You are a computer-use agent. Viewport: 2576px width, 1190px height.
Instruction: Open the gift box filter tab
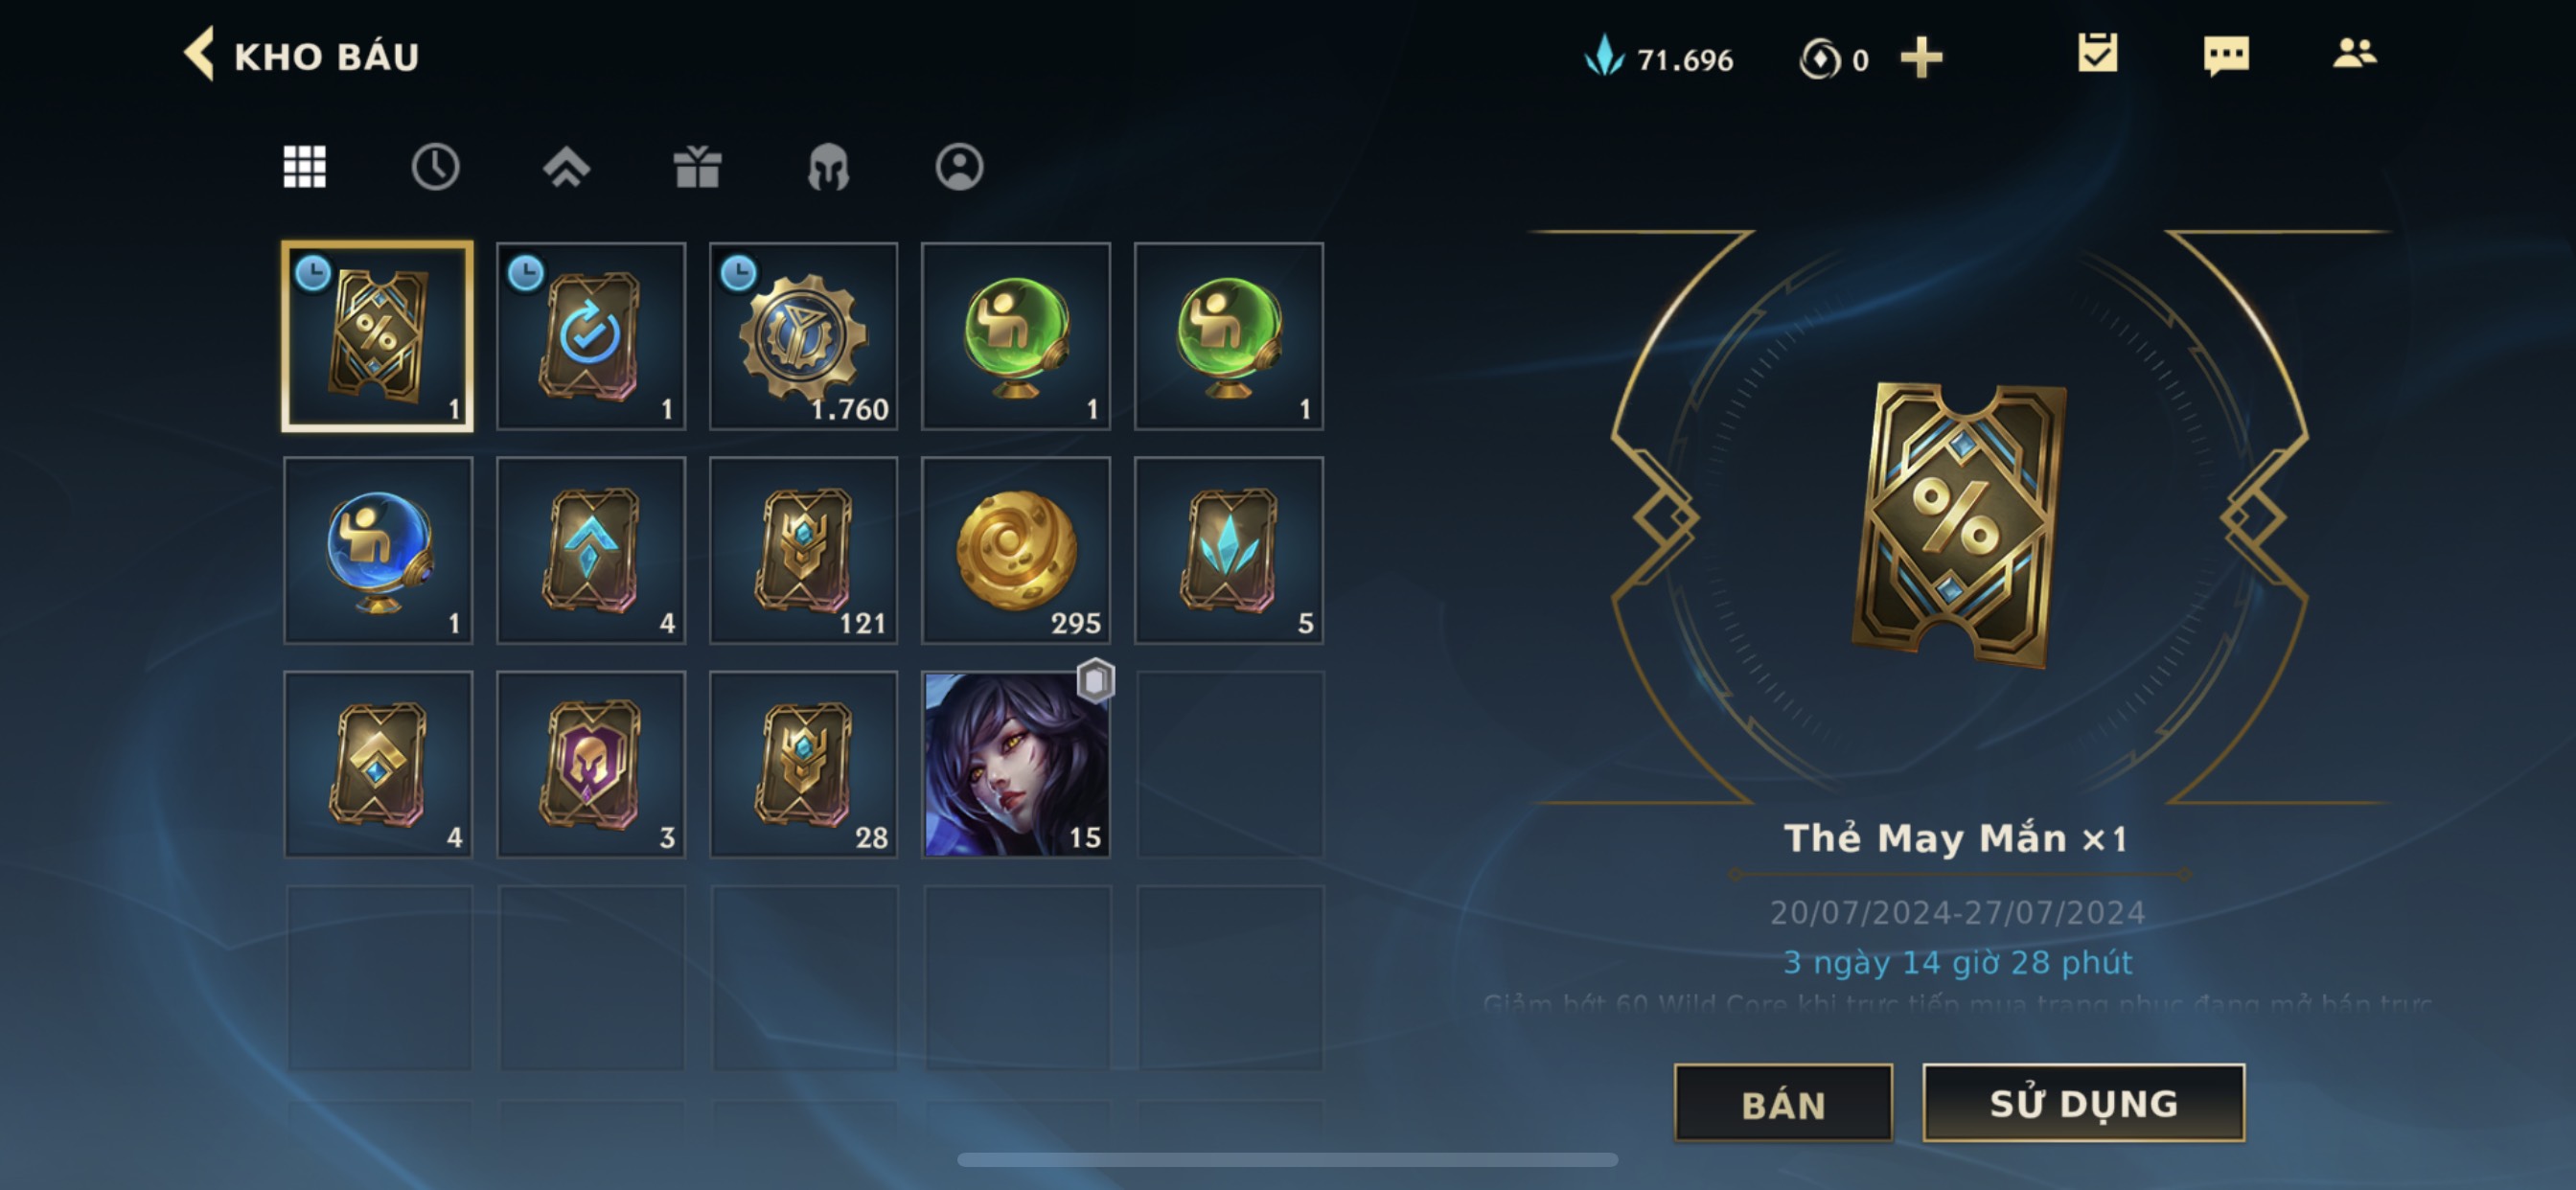click(x=697, y=167)
